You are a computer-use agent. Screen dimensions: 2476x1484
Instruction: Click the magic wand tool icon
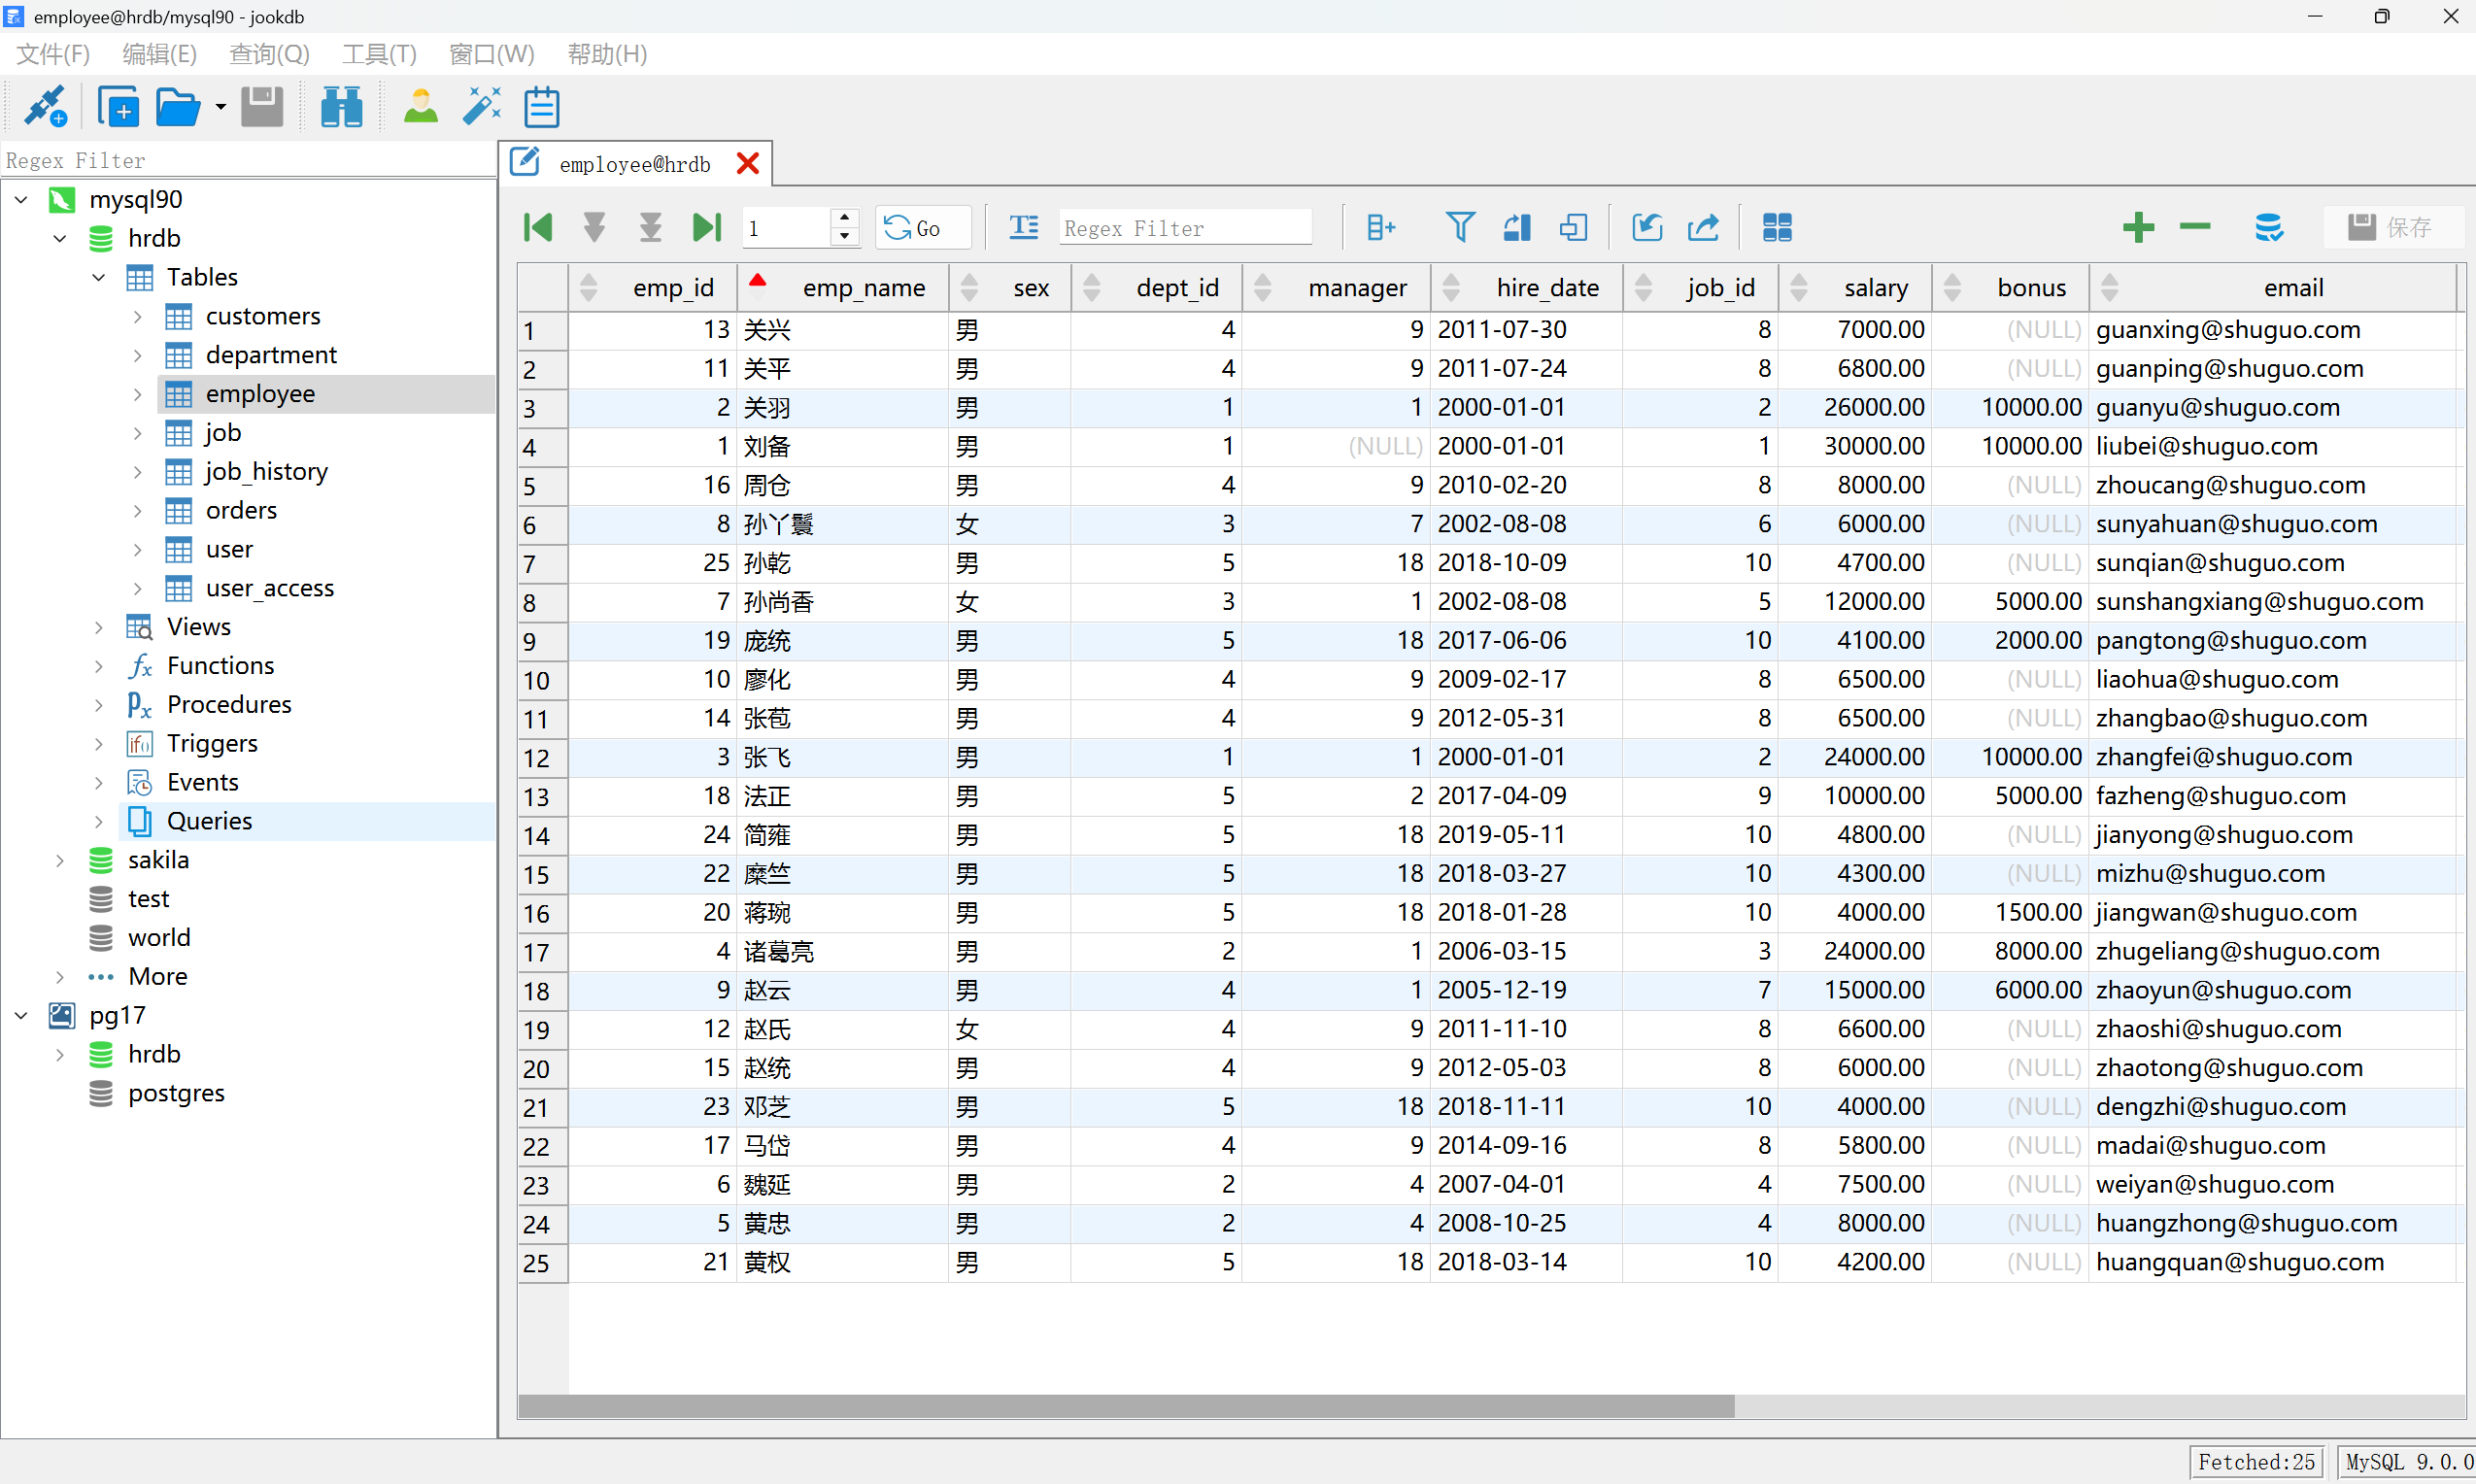481,106
